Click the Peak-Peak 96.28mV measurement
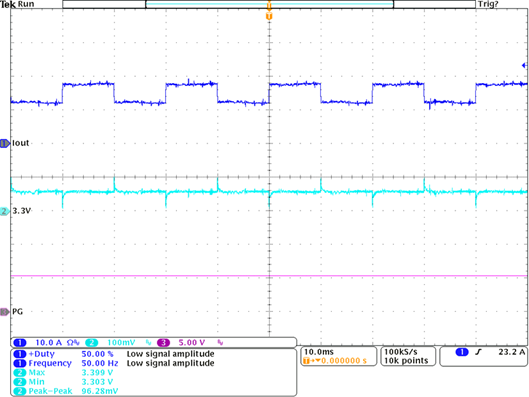 66,391
